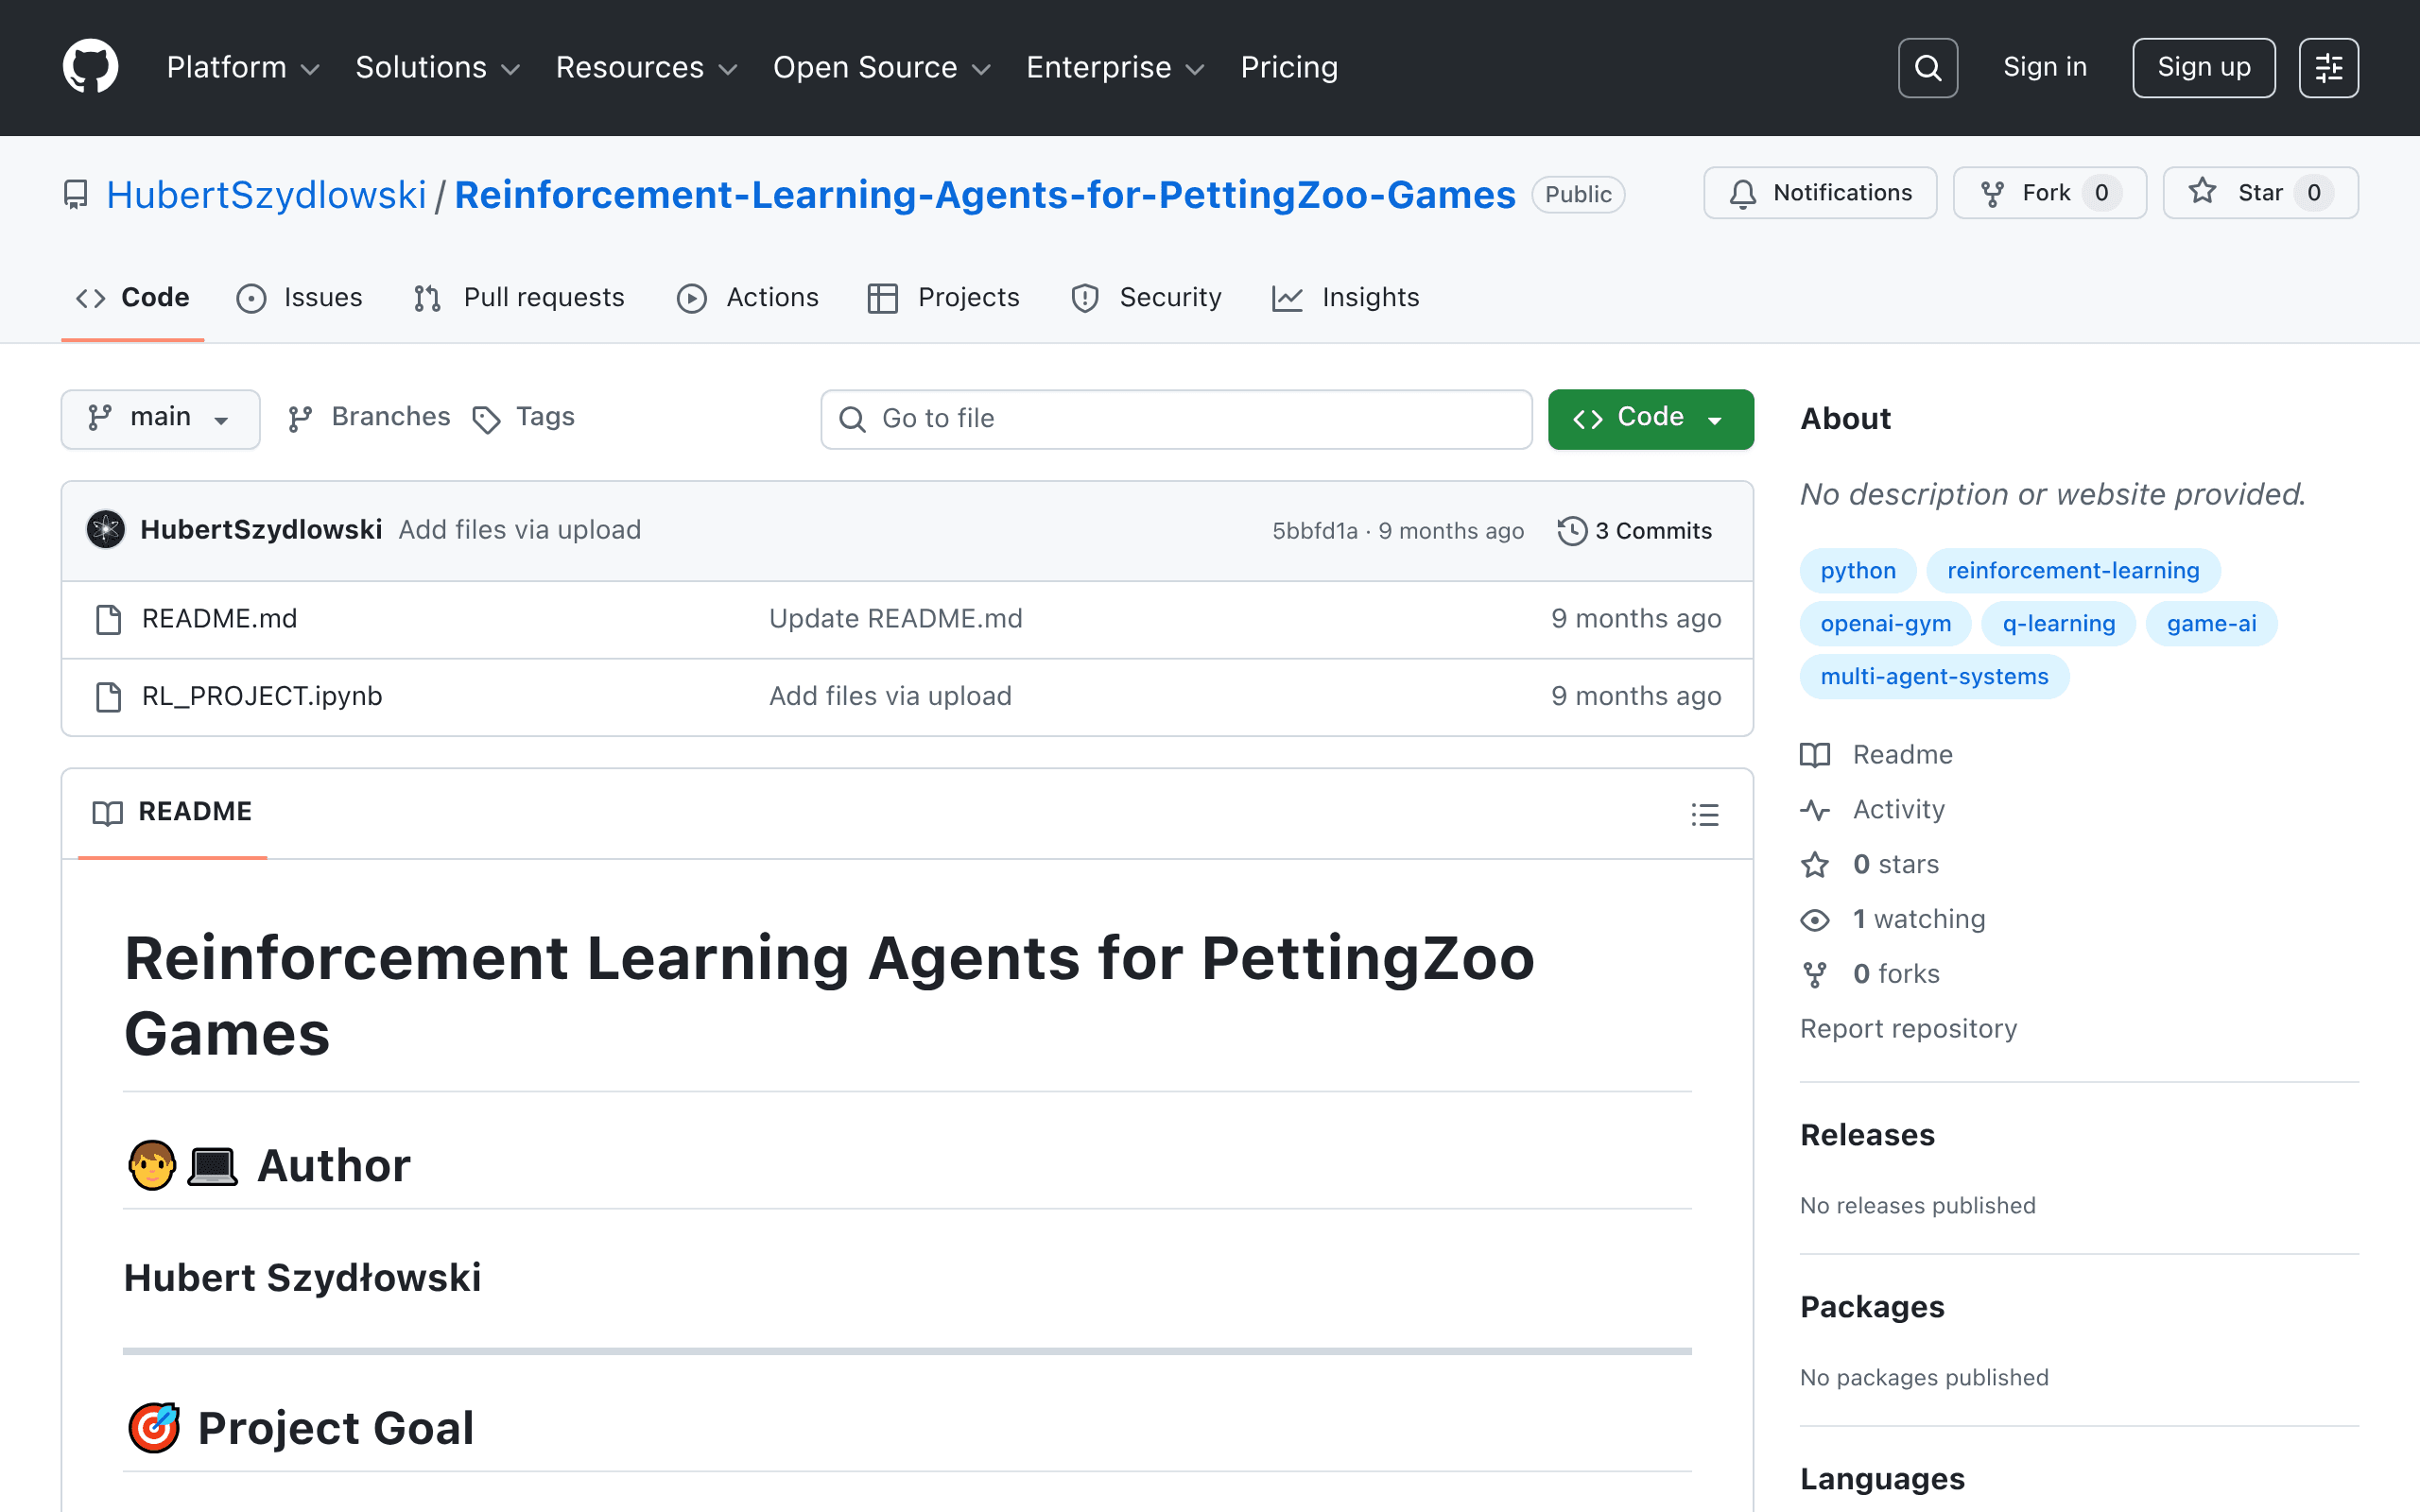Open the Packages heading link
The width and height of the screenshot is (2420, 1512).
click(x=1872, y=1307)
